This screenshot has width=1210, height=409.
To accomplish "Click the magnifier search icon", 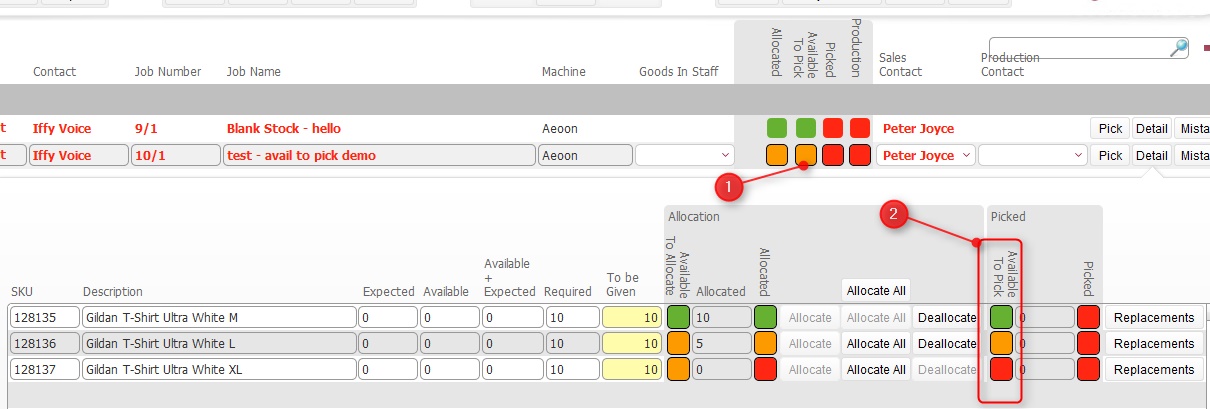I will click(x=1179, y=48).
